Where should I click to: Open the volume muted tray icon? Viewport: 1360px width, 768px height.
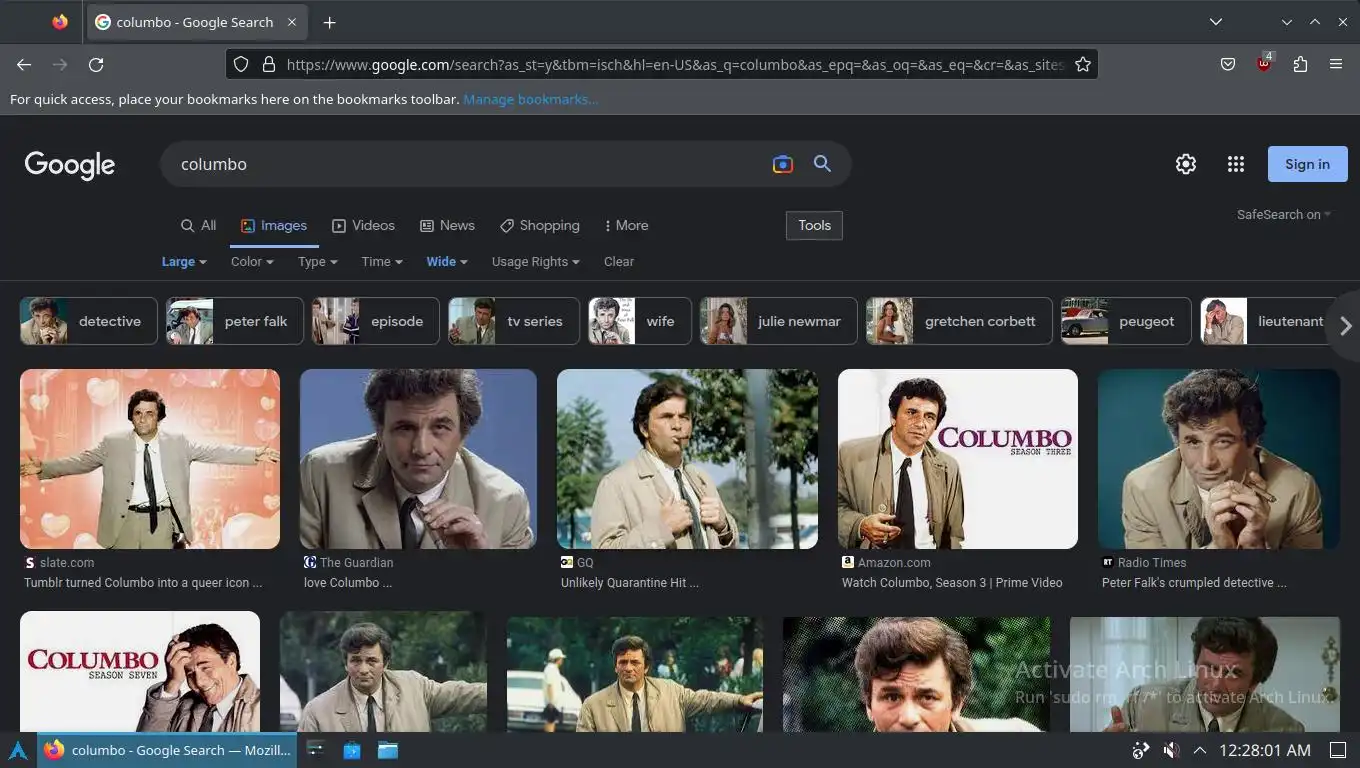click(x=1171, y=750)
